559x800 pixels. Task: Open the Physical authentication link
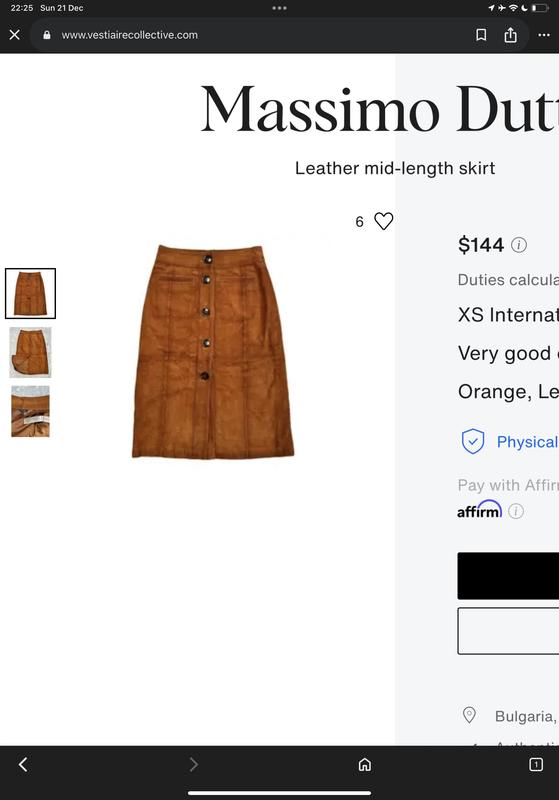[x=527, y=442]
